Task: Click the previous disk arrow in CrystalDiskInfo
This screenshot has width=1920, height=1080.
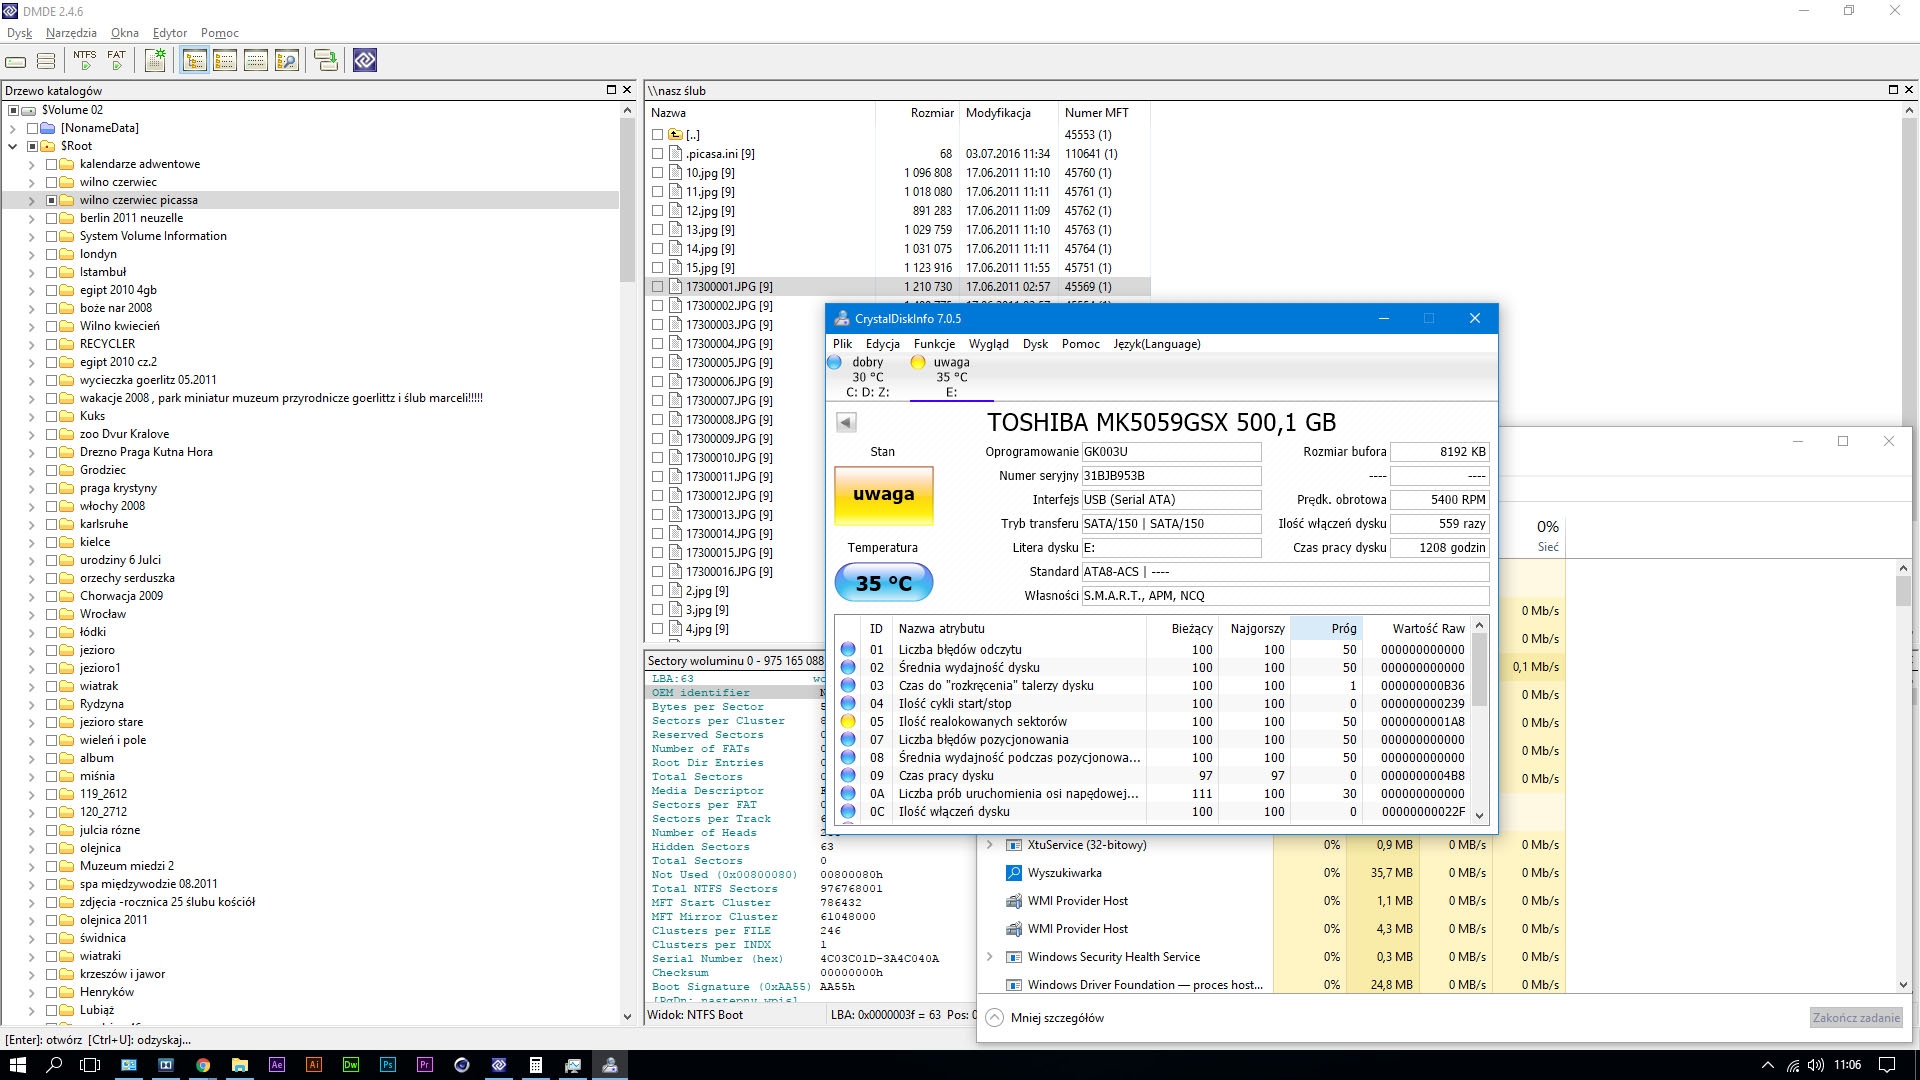Action: [846, 422]
